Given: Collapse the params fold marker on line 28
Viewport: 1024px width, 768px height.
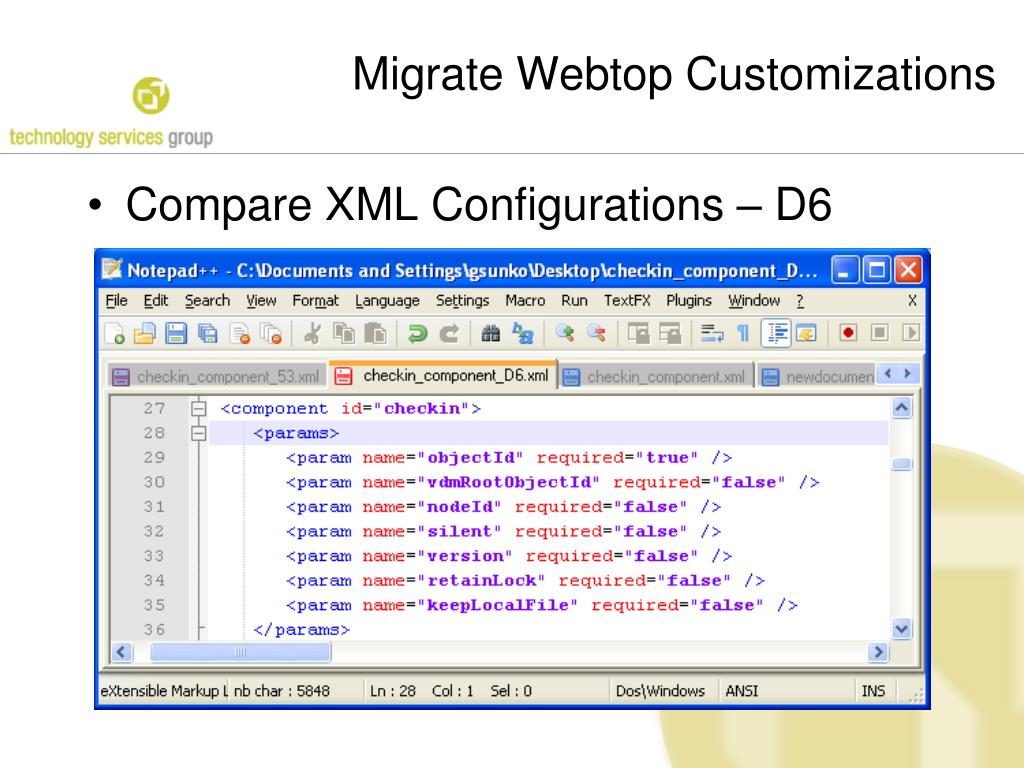Looking at the screenshot, I should coord(199,433).
